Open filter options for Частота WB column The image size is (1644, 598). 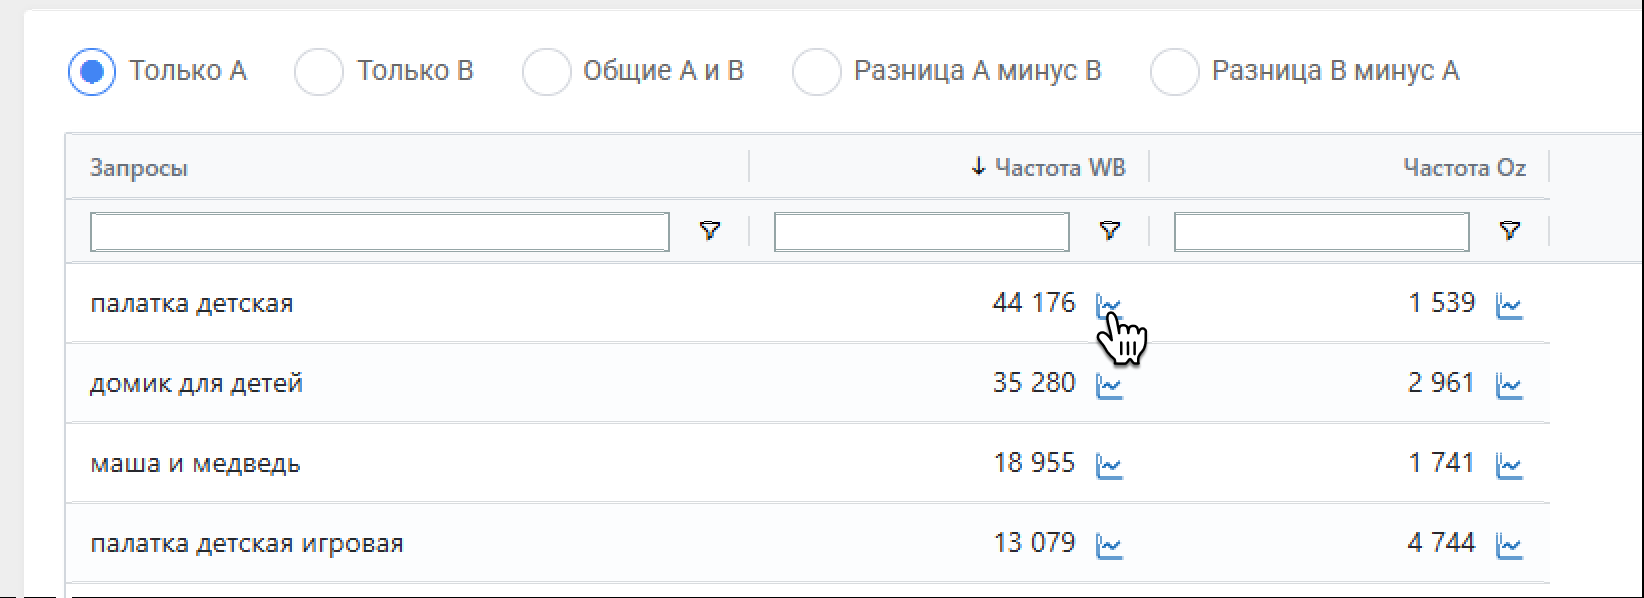[x=1109, y=232]
